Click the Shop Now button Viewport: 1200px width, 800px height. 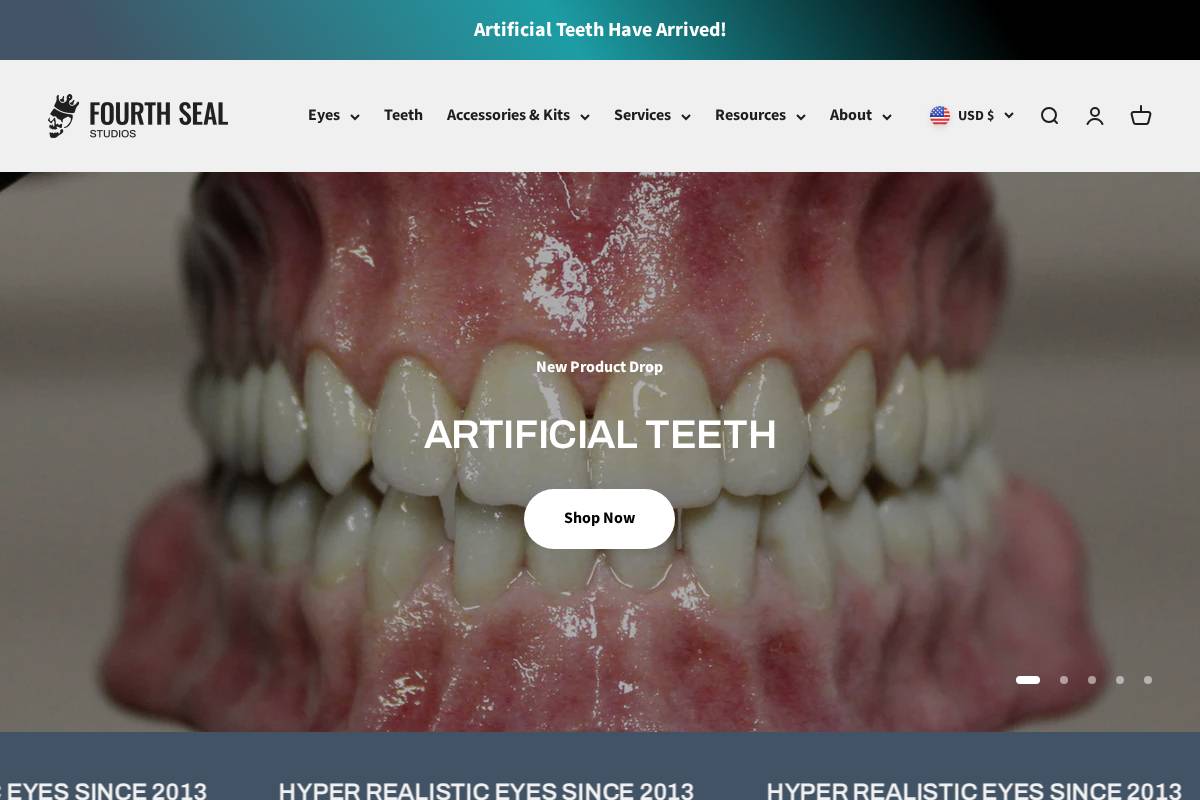[599, 518]
